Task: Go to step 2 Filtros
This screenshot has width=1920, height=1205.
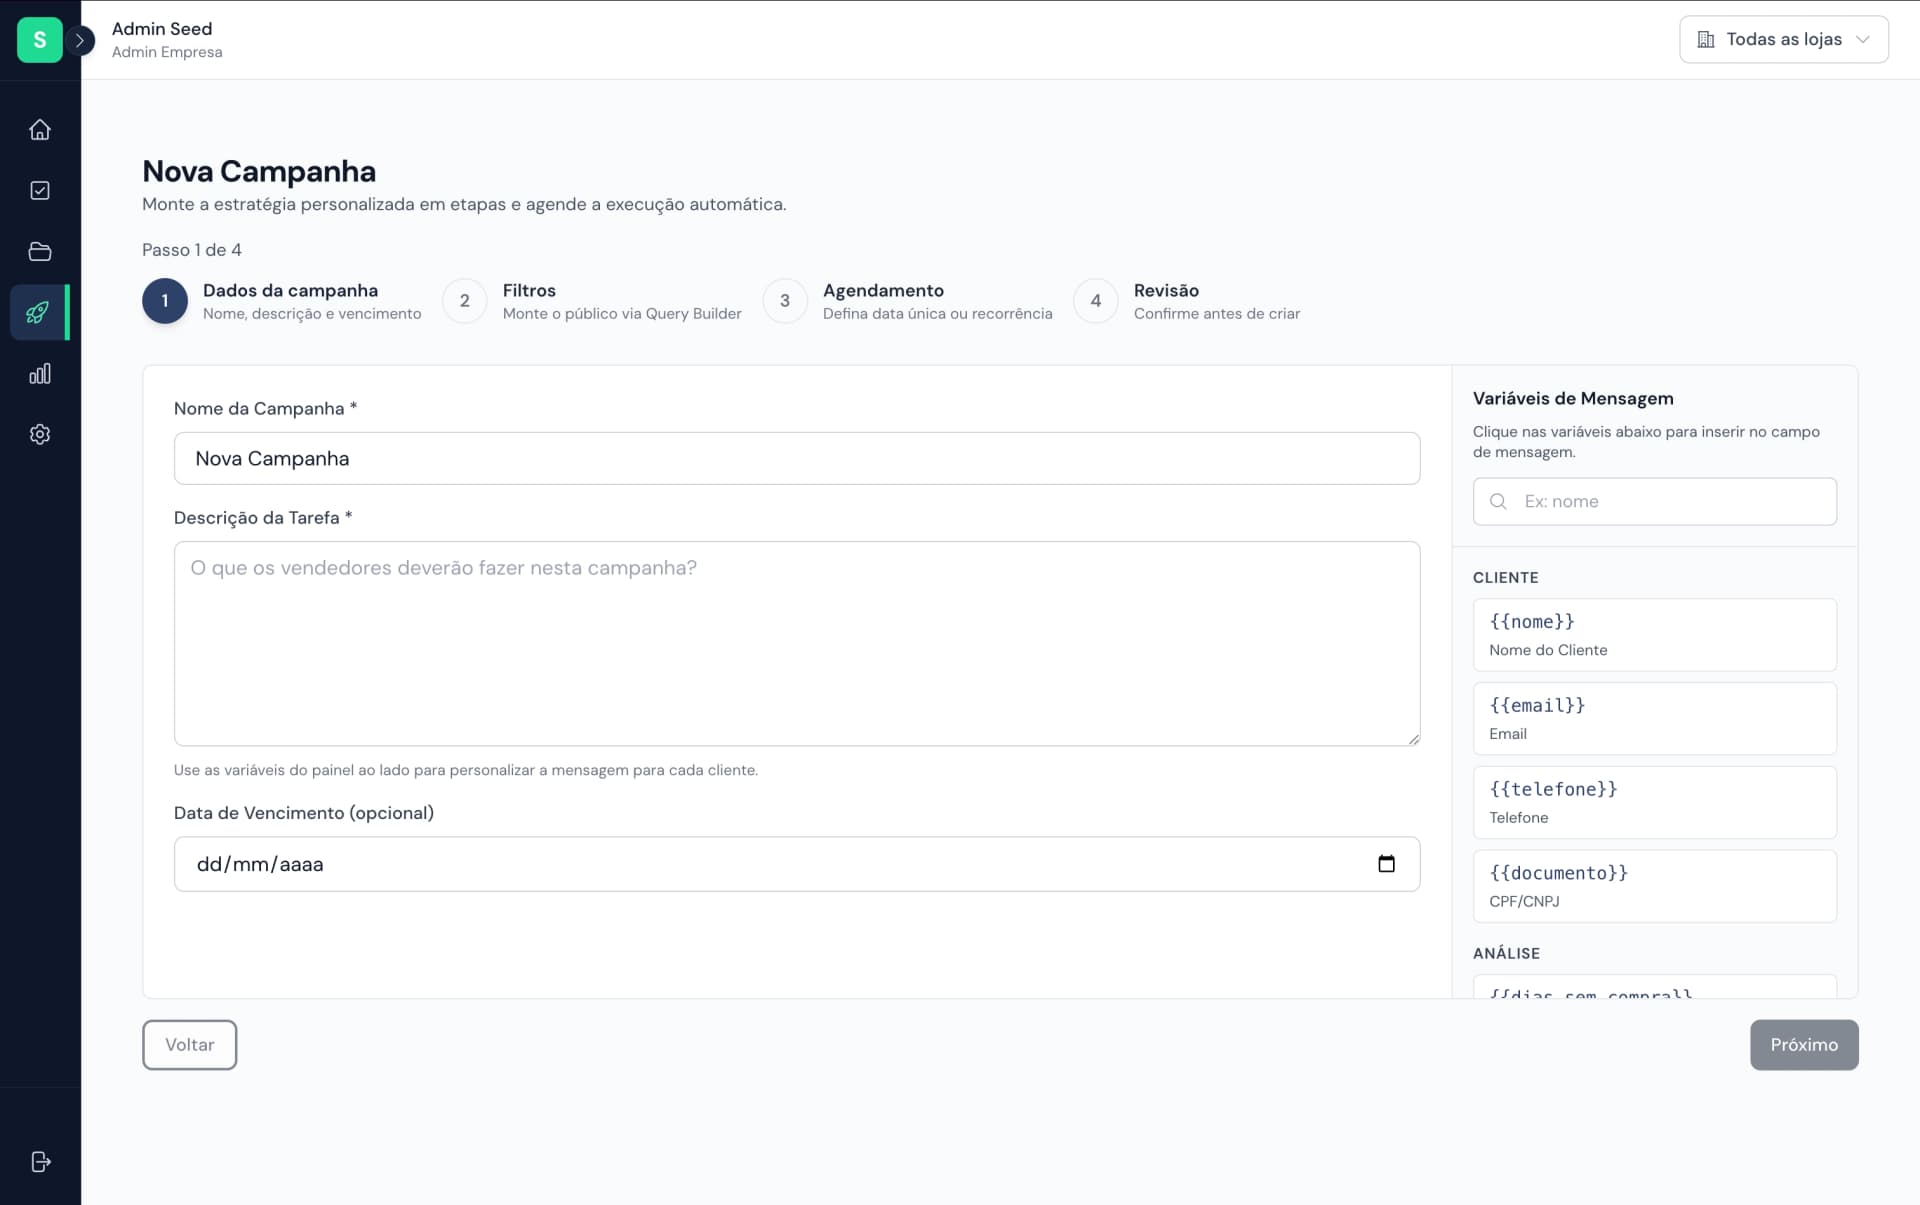Action: pos(464,301)
